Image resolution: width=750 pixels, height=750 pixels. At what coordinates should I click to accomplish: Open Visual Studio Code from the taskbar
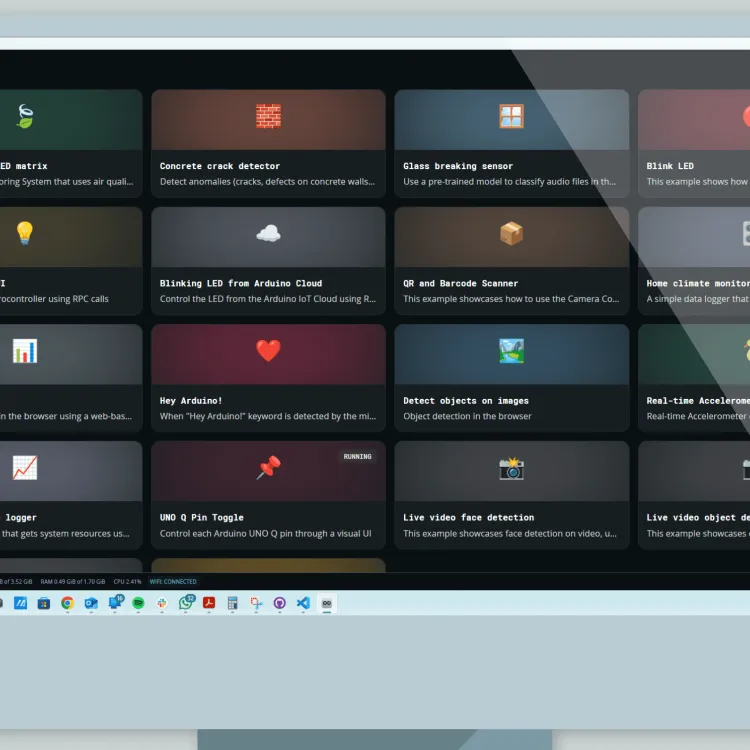[303, 603]
